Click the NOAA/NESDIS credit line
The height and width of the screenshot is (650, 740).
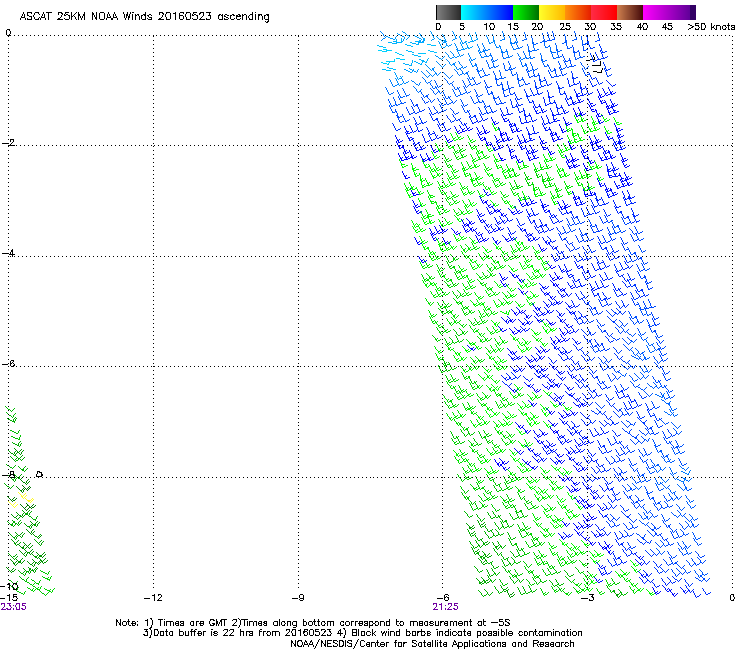click(432, 644)
